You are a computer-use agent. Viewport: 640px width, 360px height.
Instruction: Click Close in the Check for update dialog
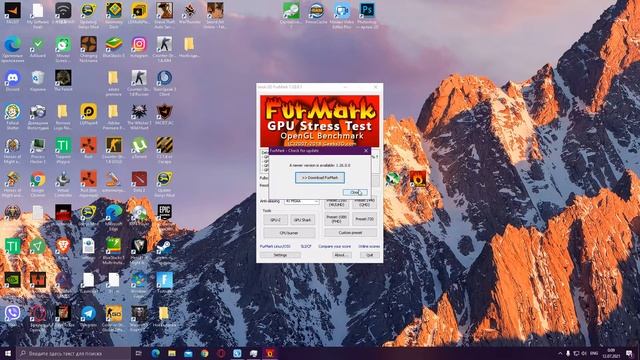355,192
